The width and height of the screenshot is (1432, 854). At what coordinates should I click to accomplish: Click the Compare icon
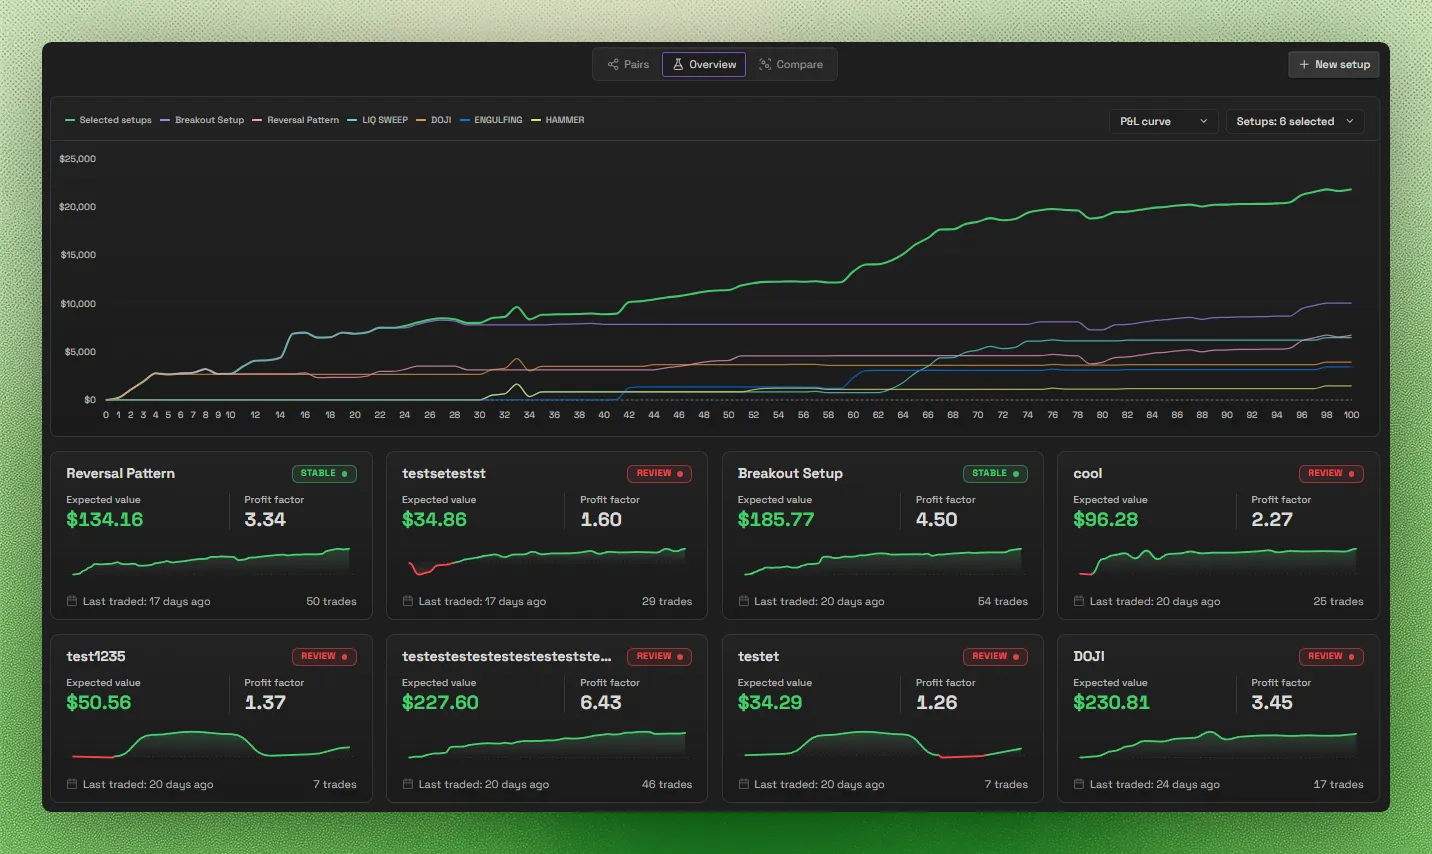point(765,64)
